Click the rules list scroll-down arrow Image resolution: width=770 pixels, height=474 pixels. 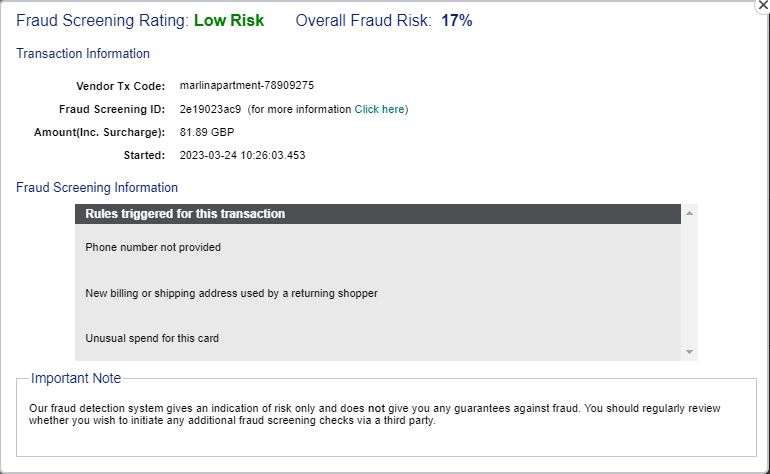click(689, 352)
